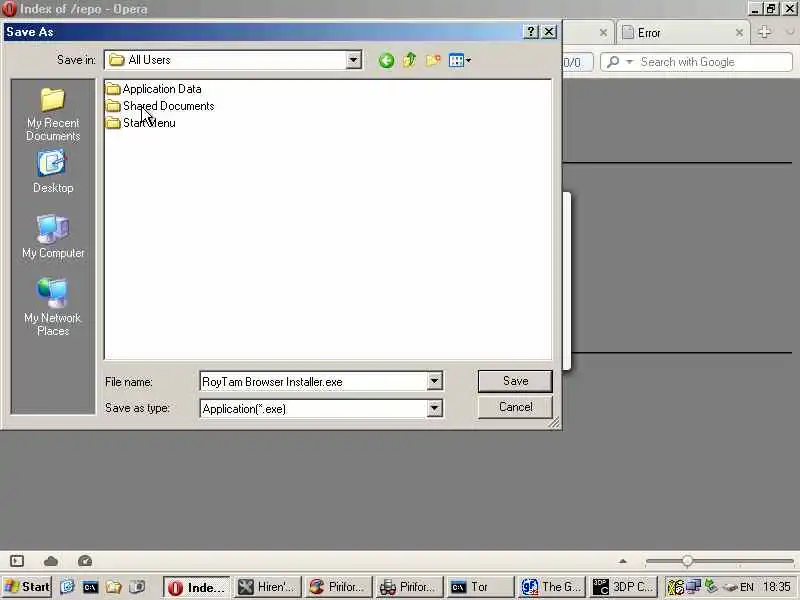Expand the Save in location dropdown
Viewport: 800px width, 600px height.
353,60
